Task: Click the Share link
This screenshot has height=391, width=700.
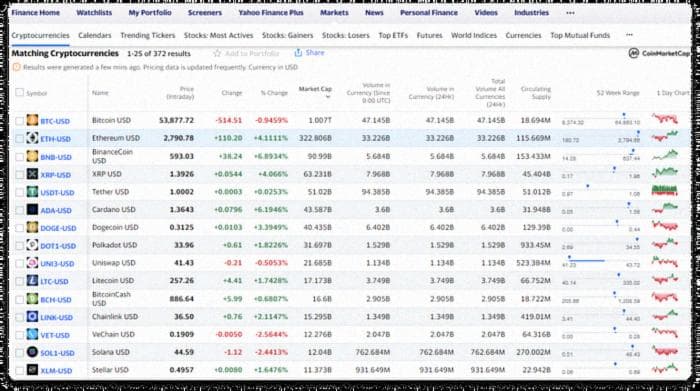Action: click(315, 53)
